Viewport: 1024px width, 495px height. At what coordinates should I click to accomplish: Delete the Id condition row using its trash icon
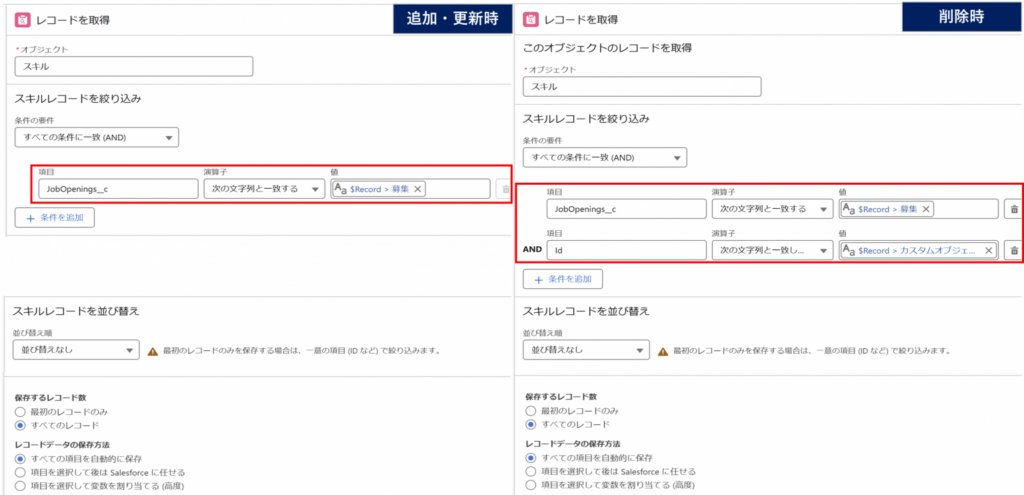tap(1012, 250)
